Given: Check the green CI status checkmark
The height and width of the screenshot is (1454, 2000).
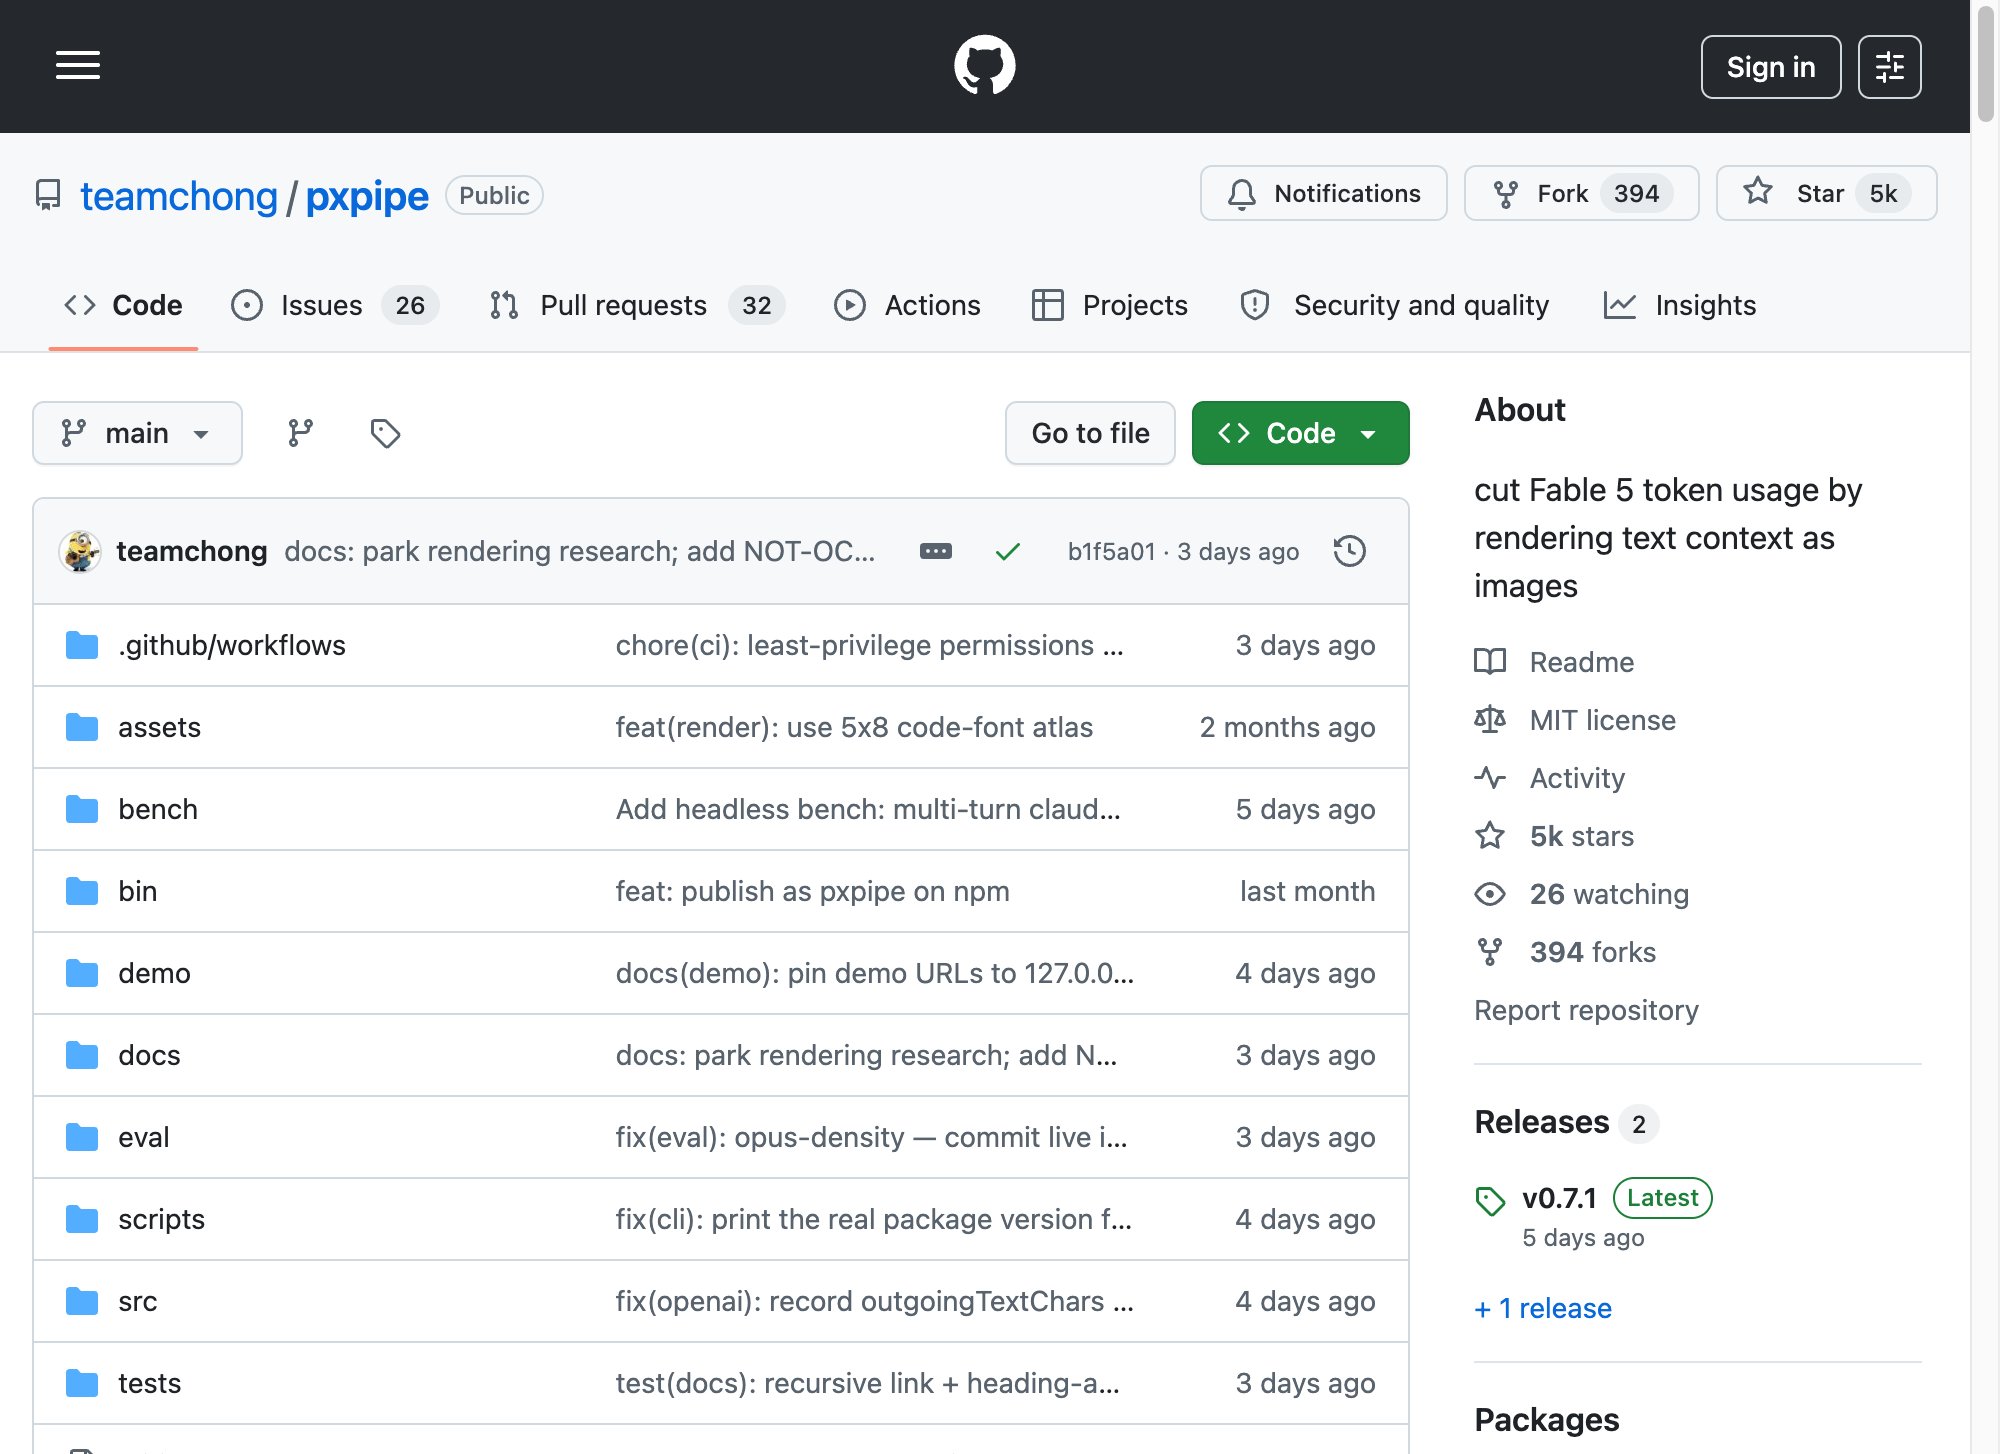Looking at the screenshot, I should pos(1008,551).
